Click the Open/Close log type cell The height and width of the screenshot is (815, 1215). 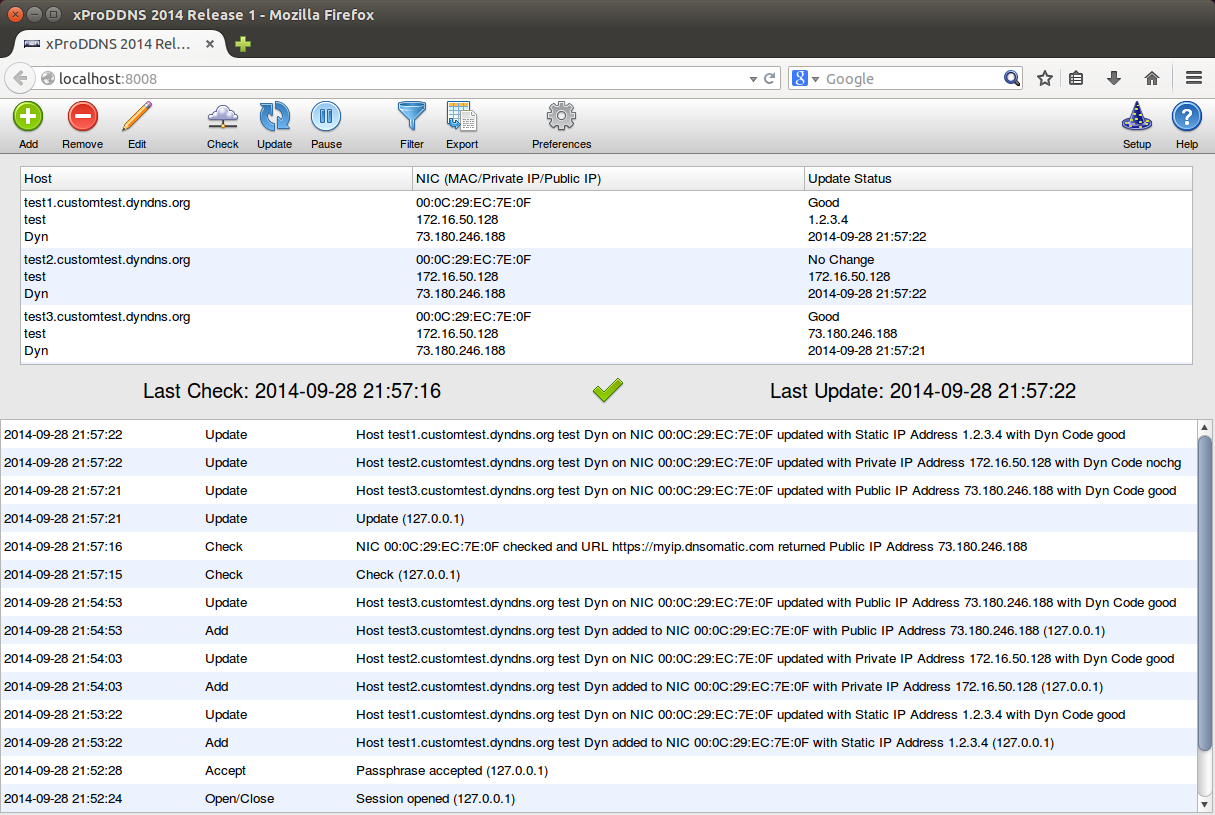239,798
